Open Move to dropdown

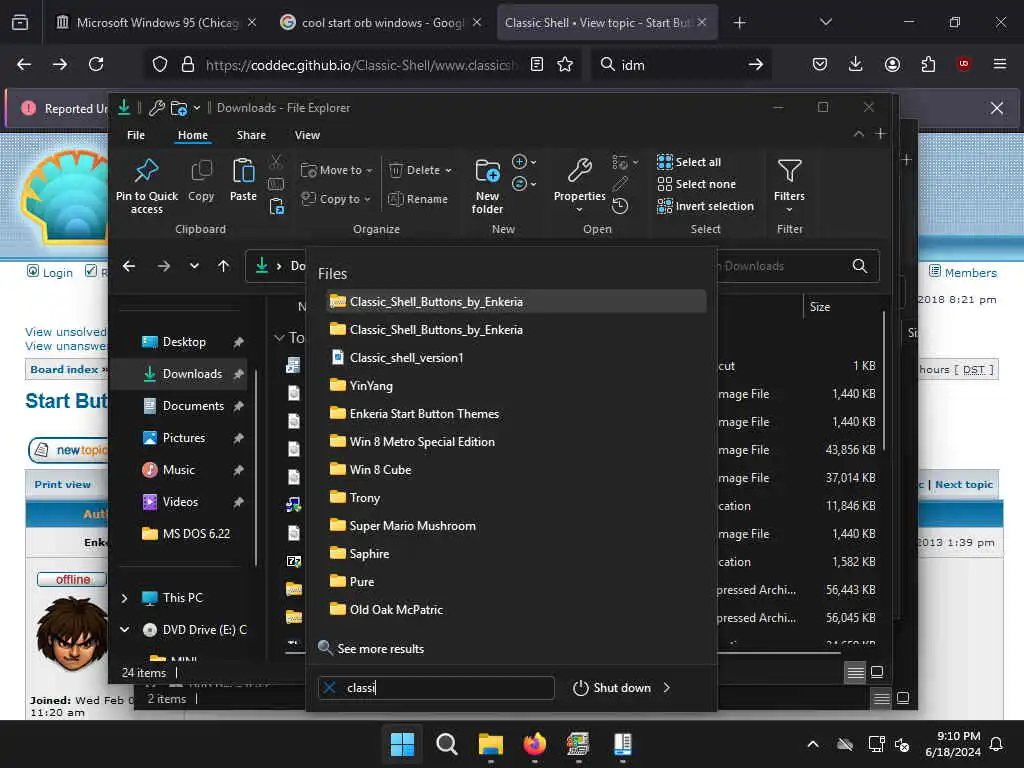[336, 170]
